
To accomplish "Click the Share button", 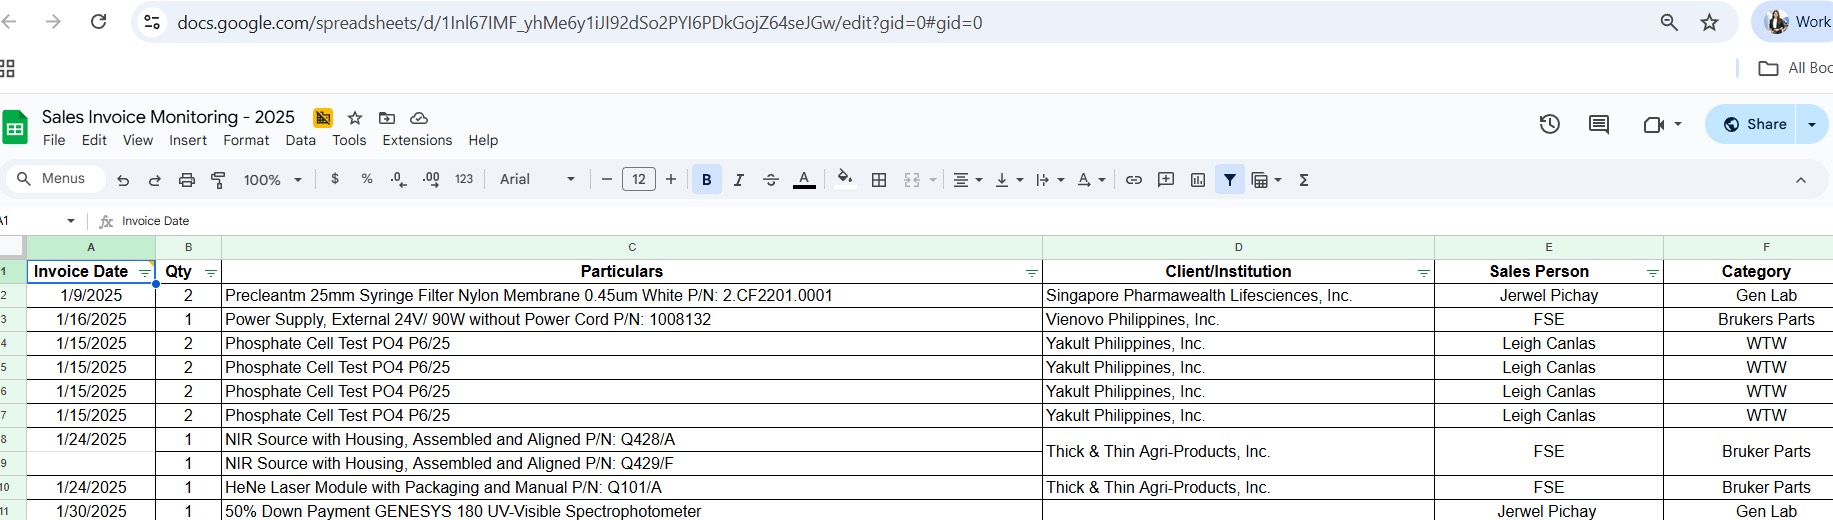I will click(1755, 124).
